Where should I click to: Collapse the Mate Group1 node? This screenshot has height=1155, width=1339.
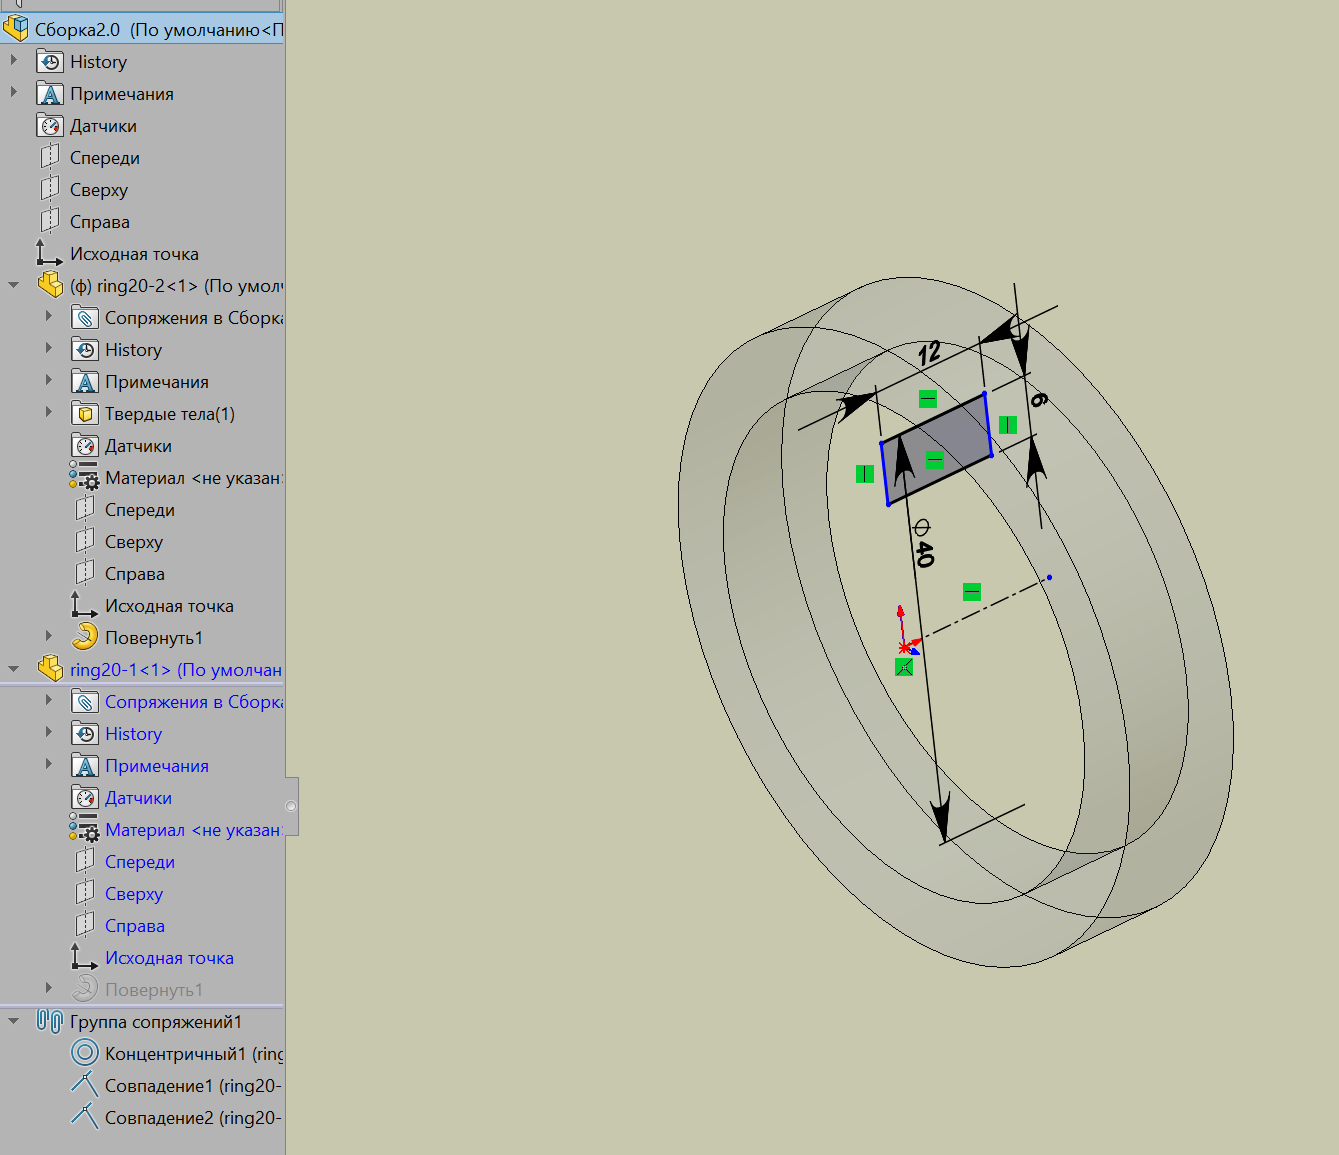point(14,1021)
